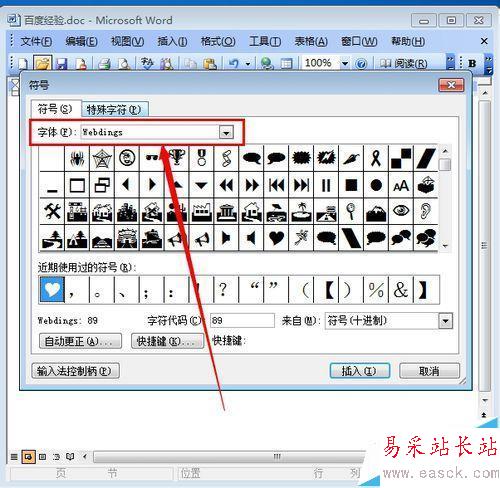Open the 格式(O) menu
Screen dimensions: 500x488
click(218, 42)
